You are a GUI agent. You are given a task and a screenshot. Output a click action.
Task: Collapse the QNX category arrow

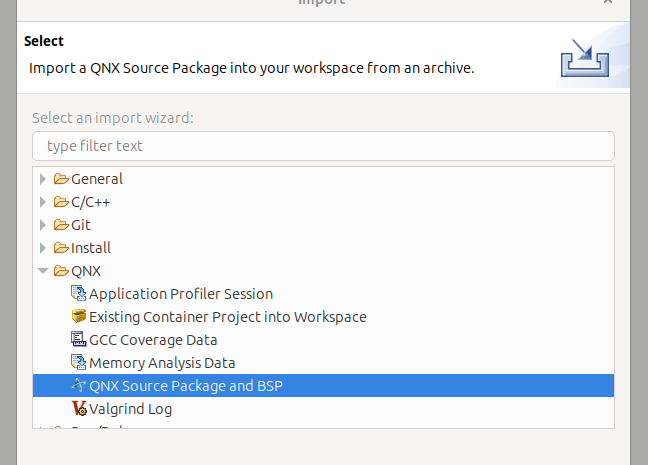(43, 271)
